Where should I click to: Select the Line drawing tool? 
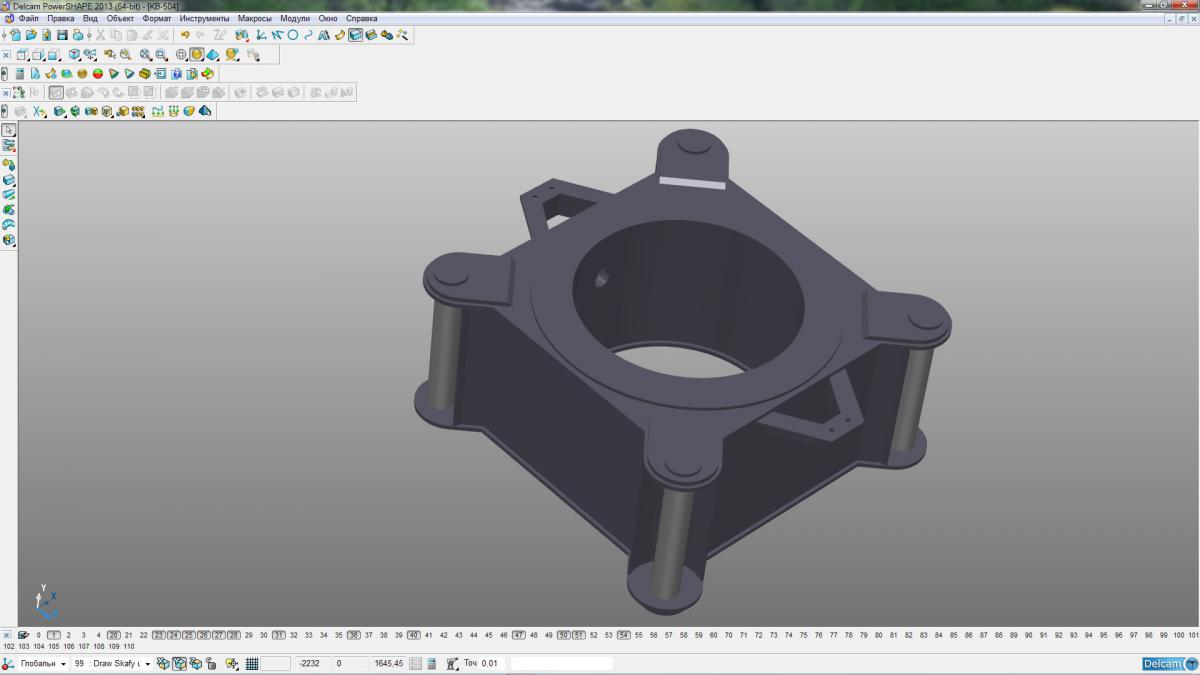tap(277, 34)
